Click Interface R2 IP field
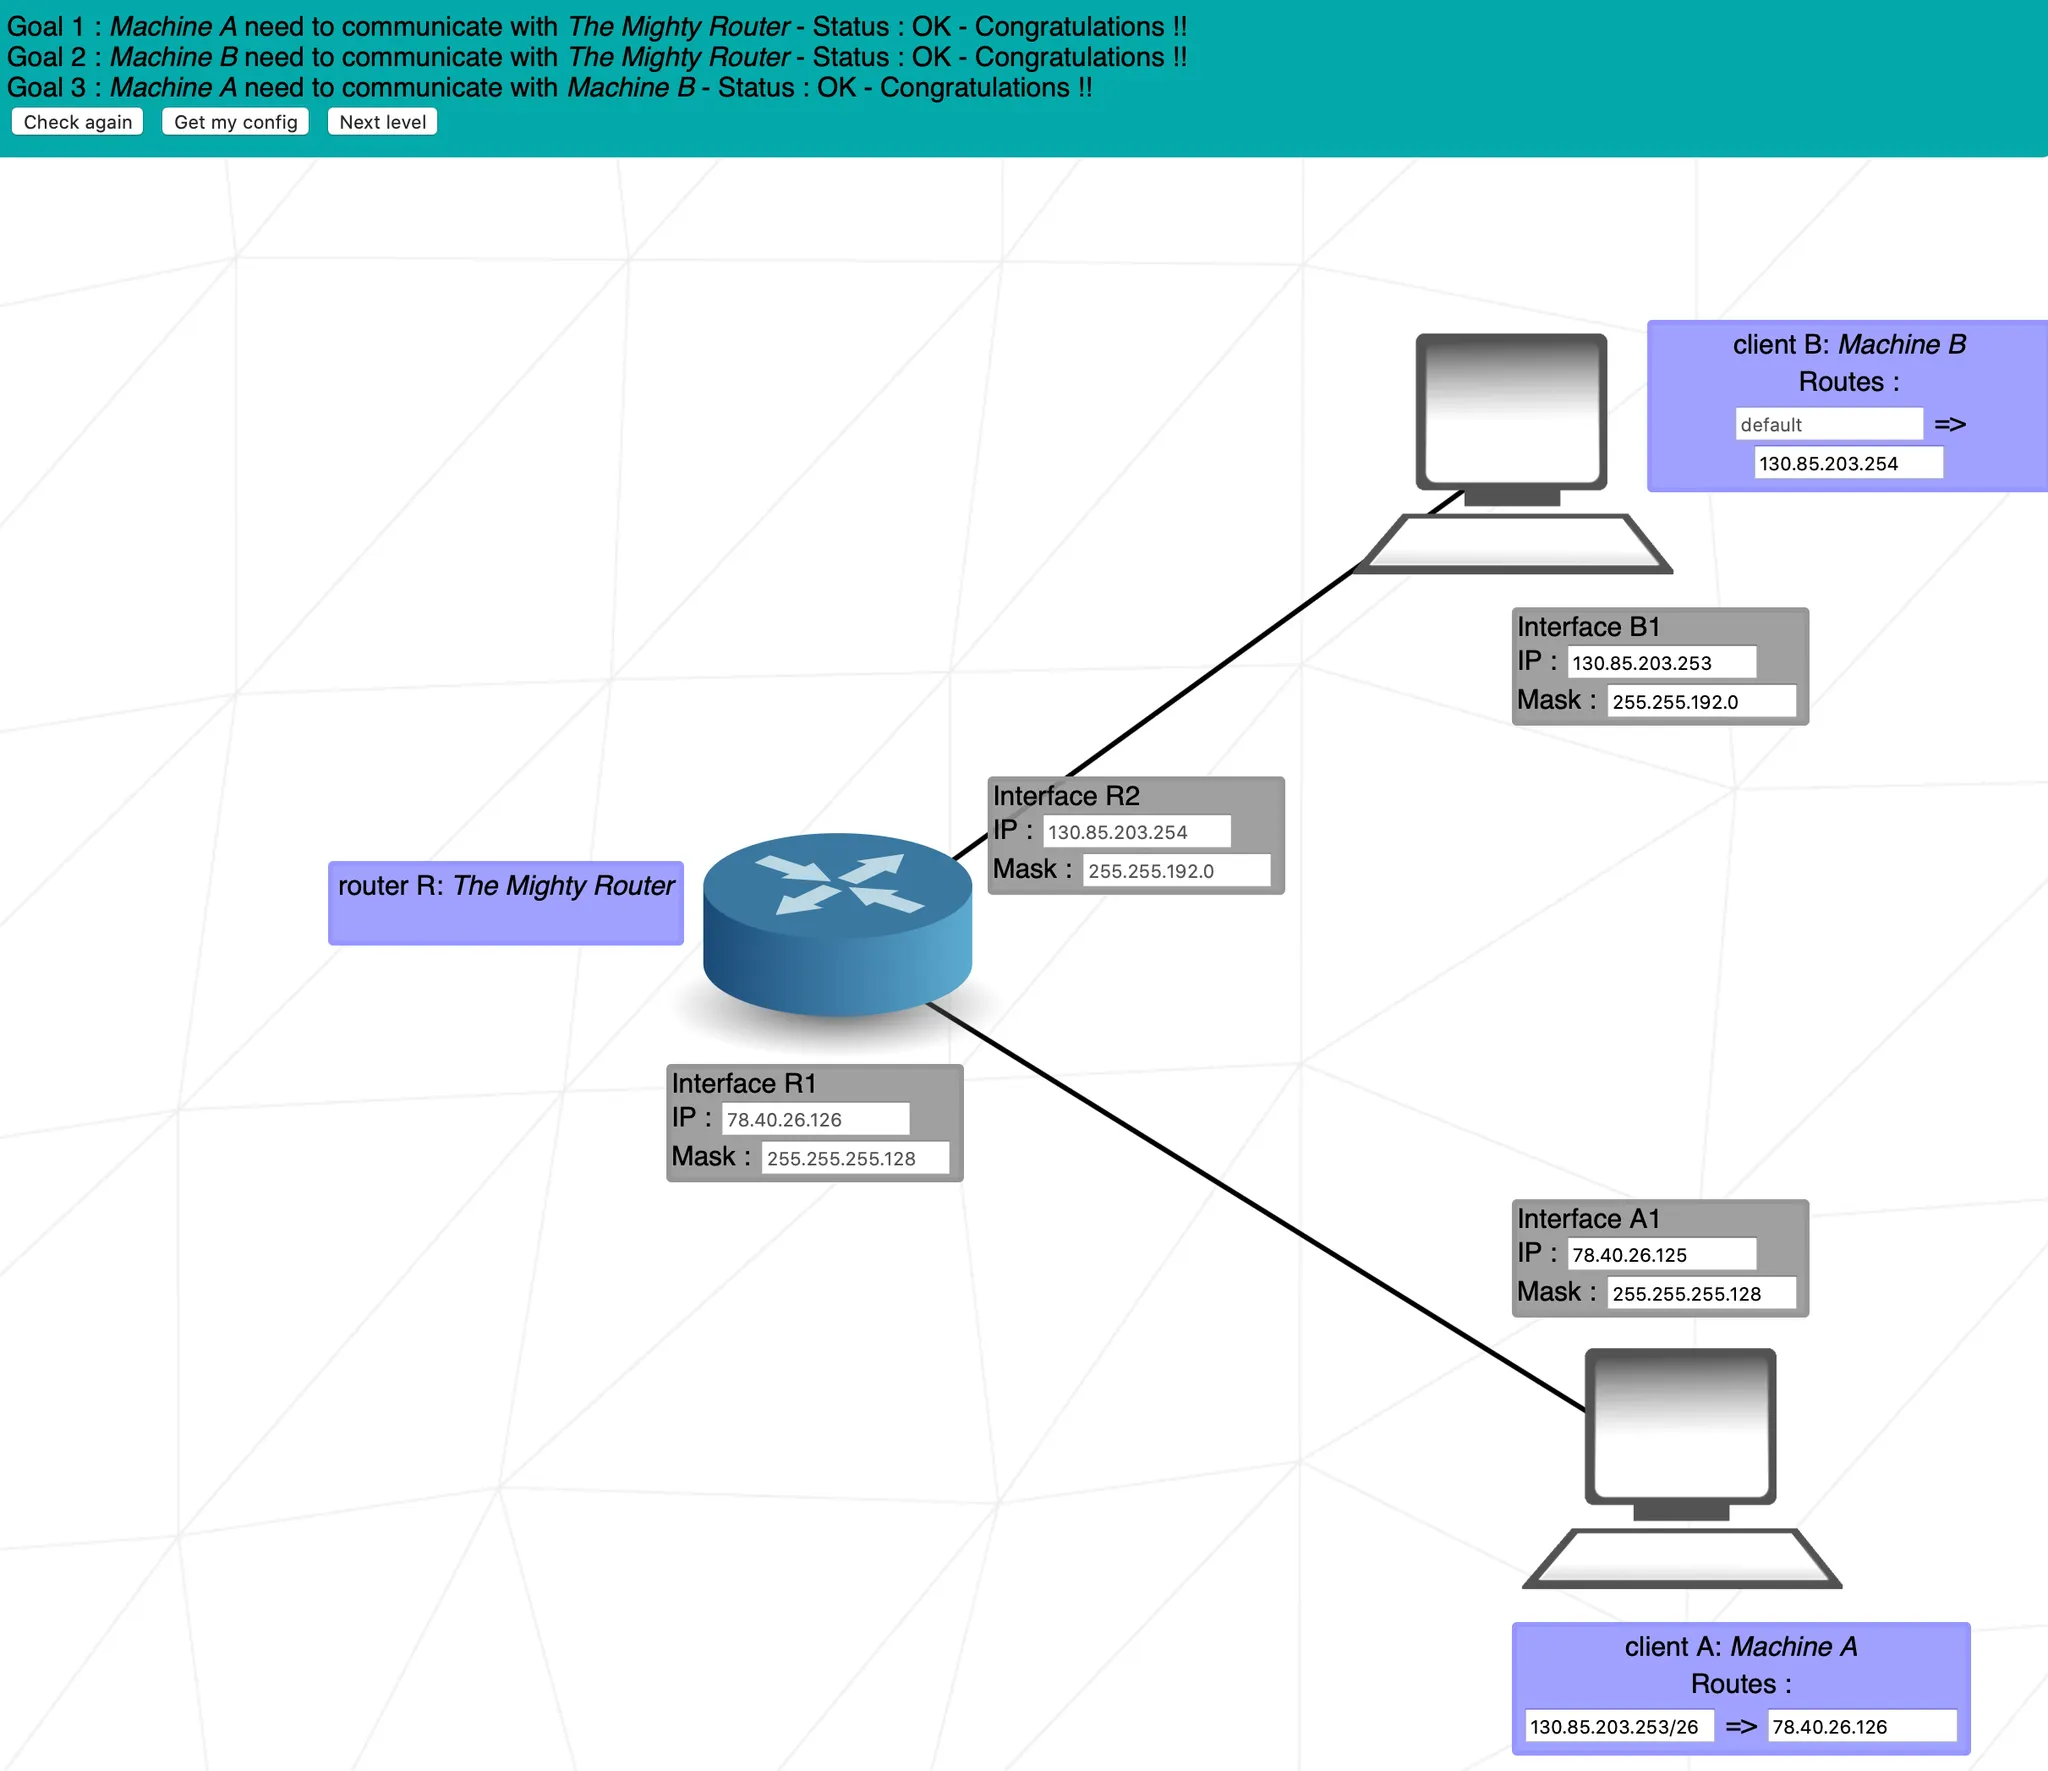The width and height of the screenshot is (2048, 1771). pos(1136,831)
